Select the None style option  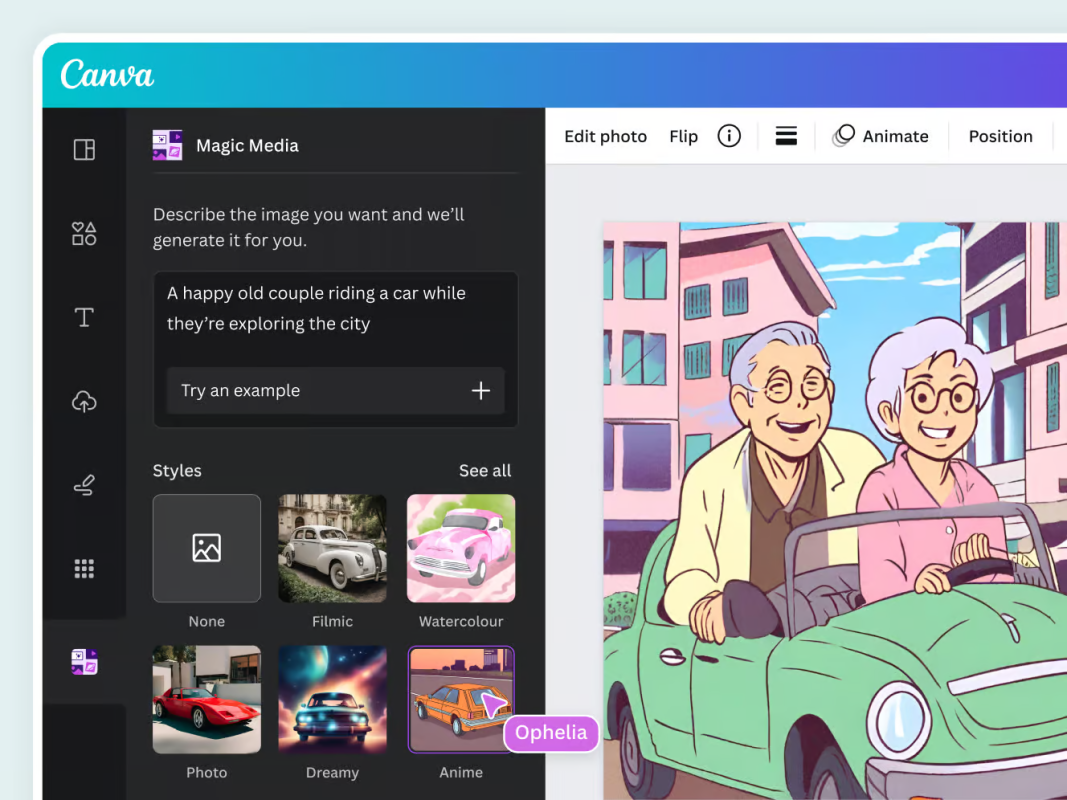(x=207, y=548)
